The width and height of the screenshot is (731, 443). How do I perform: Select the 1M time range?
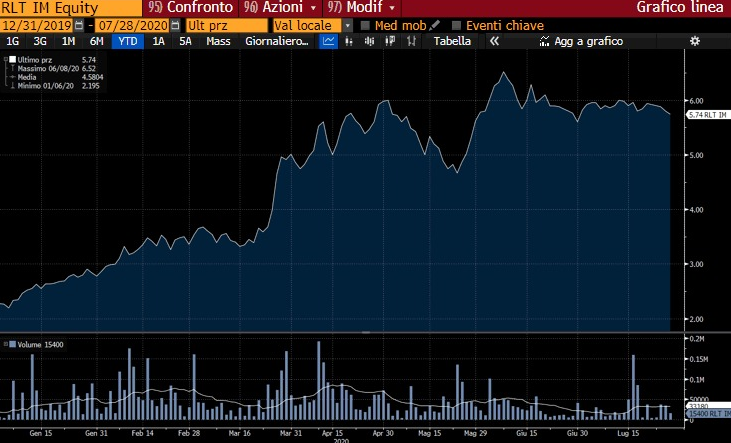click(x=69, y=41)
